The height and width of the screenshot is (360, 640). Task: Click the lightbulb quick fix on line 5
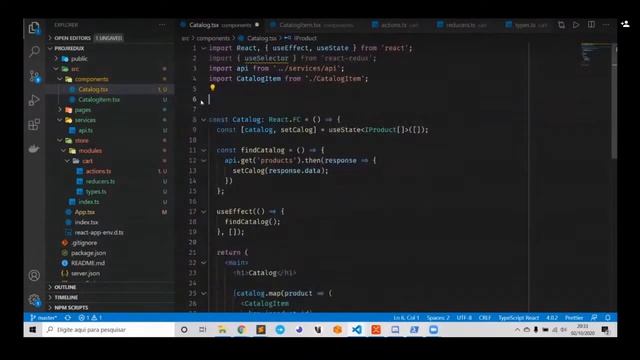[212, 87]
